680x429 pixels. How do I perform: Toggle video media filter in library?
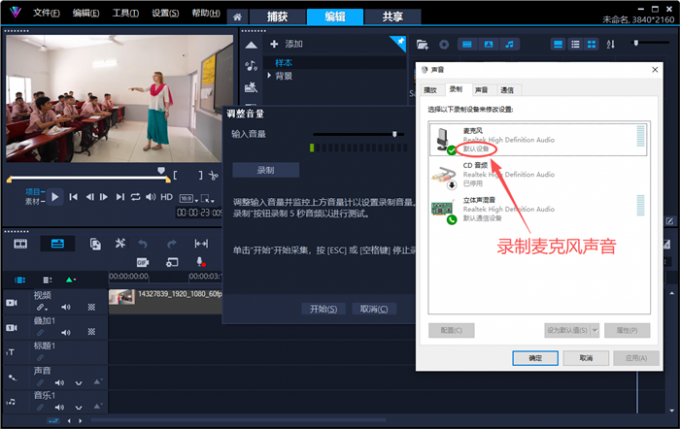tap(467, 44)
